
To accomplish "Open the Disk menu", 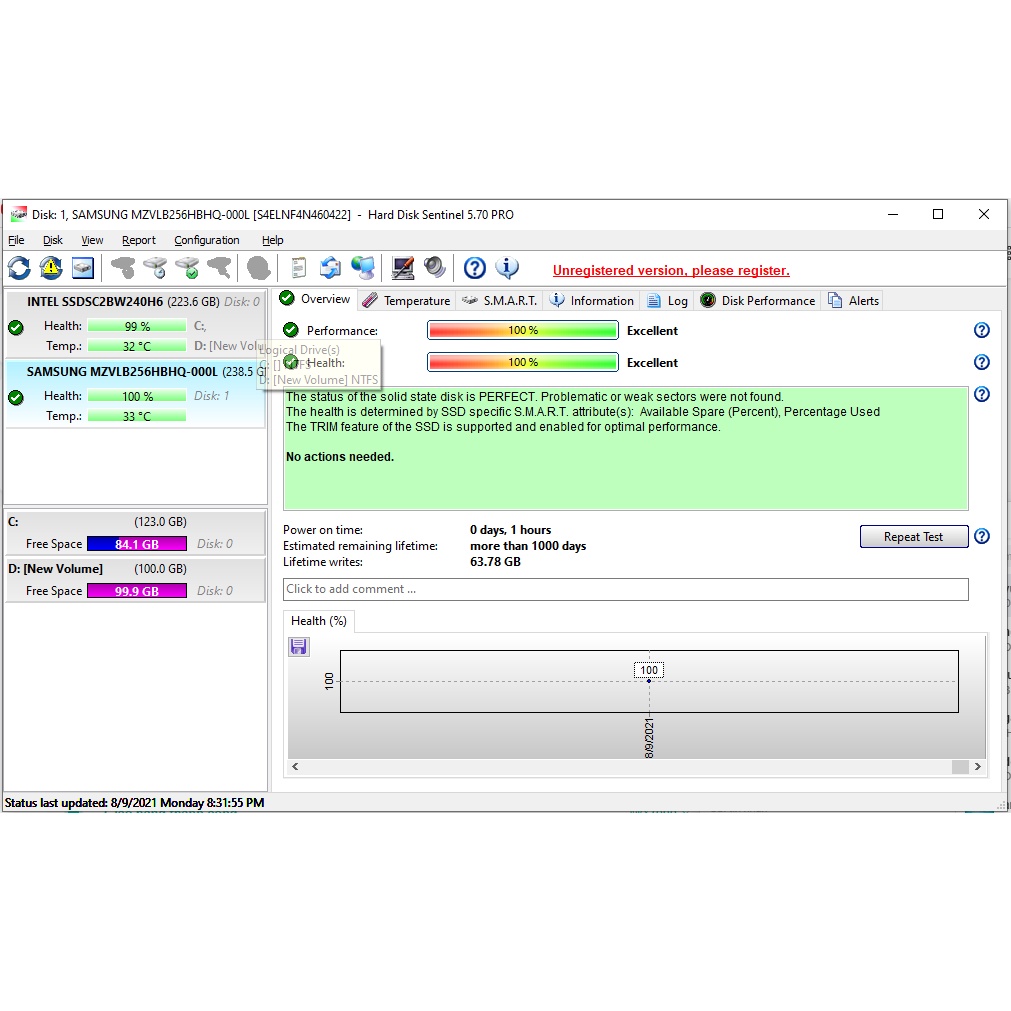I will pos(53,240).
